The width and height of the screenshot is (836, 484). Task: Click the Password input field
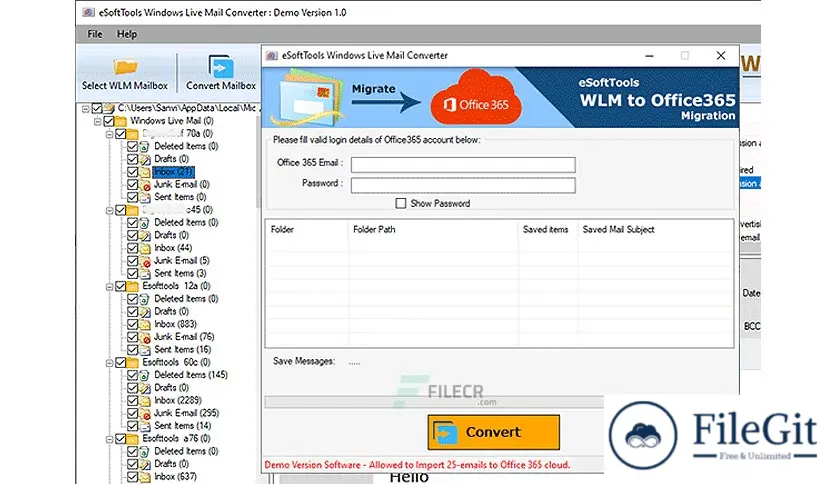[463, 185]
